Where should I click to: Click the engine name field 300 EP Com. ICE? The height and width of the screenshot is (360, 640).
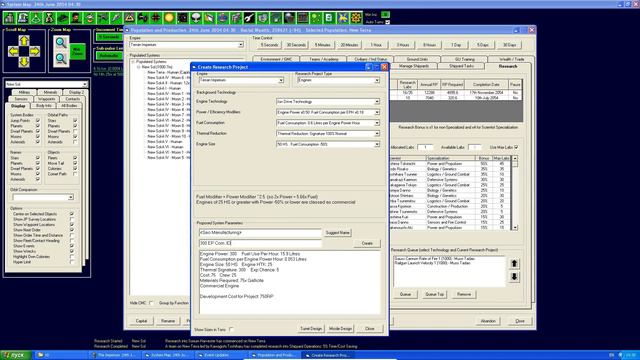pos(260,243)
